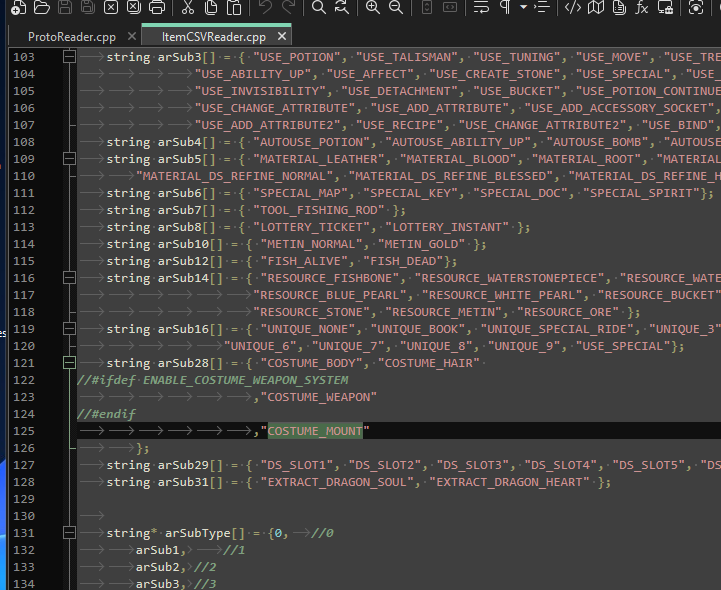
Task: Click arSub2 on line 133
Action: [158, 567]
